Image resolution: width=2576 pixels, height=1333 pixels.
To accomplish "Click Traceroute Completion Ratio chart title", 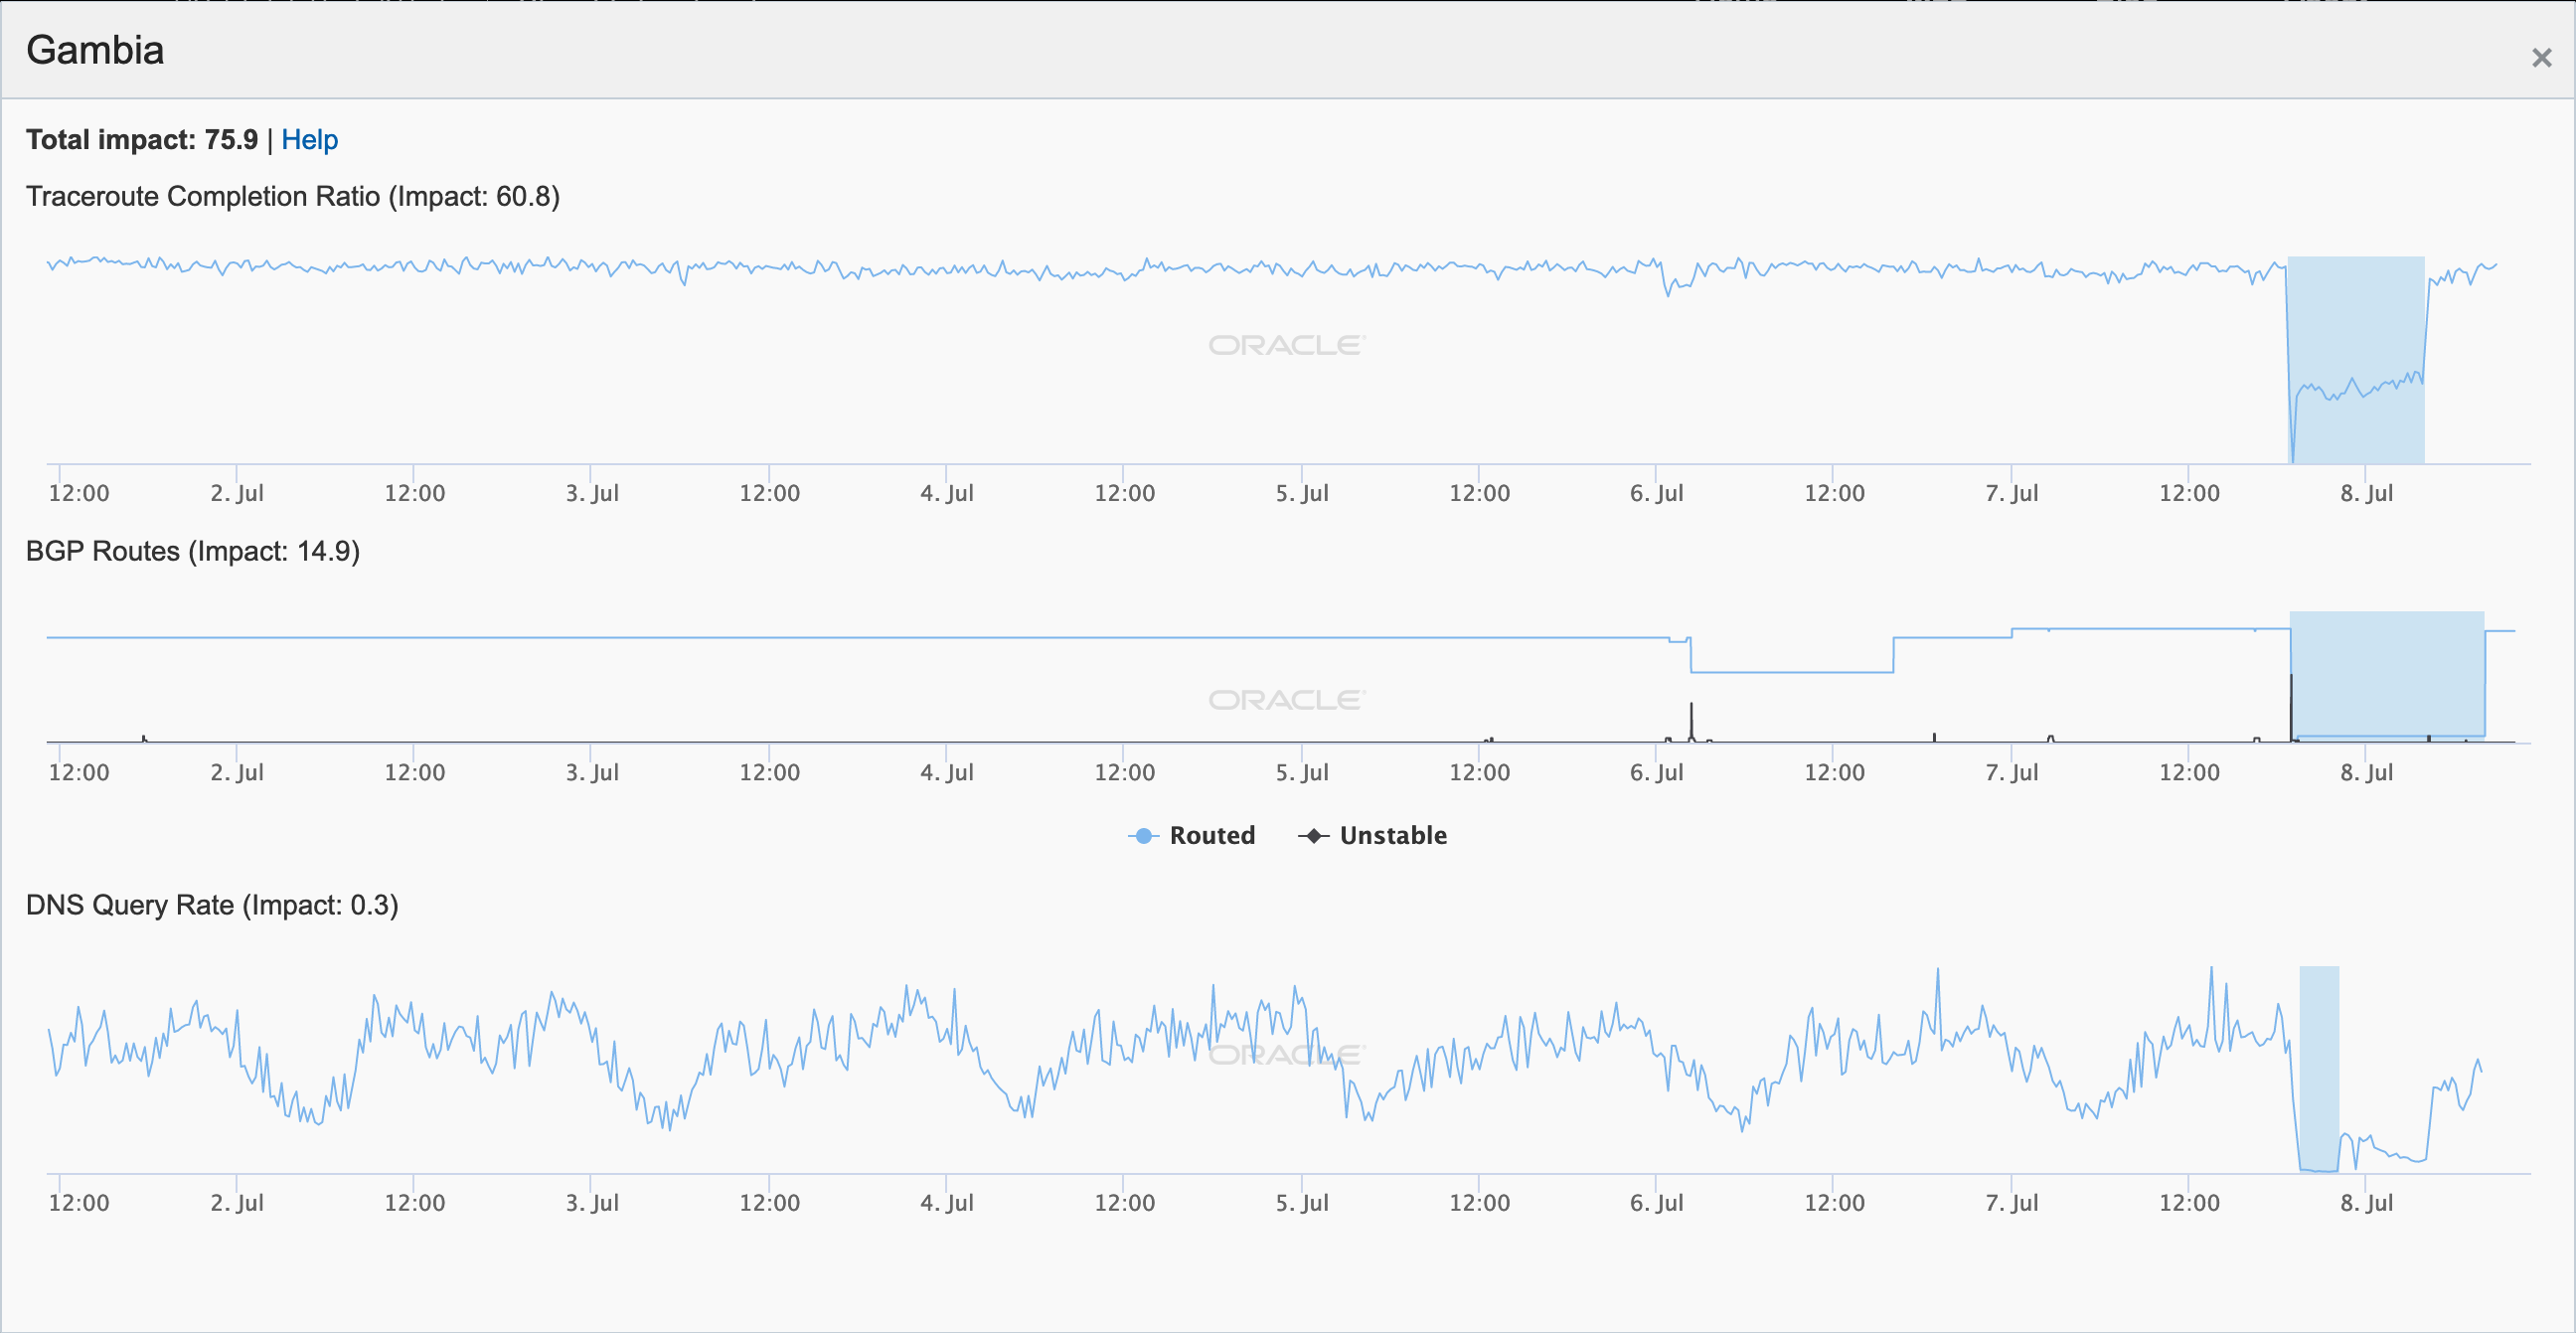I will click(292, 196).
